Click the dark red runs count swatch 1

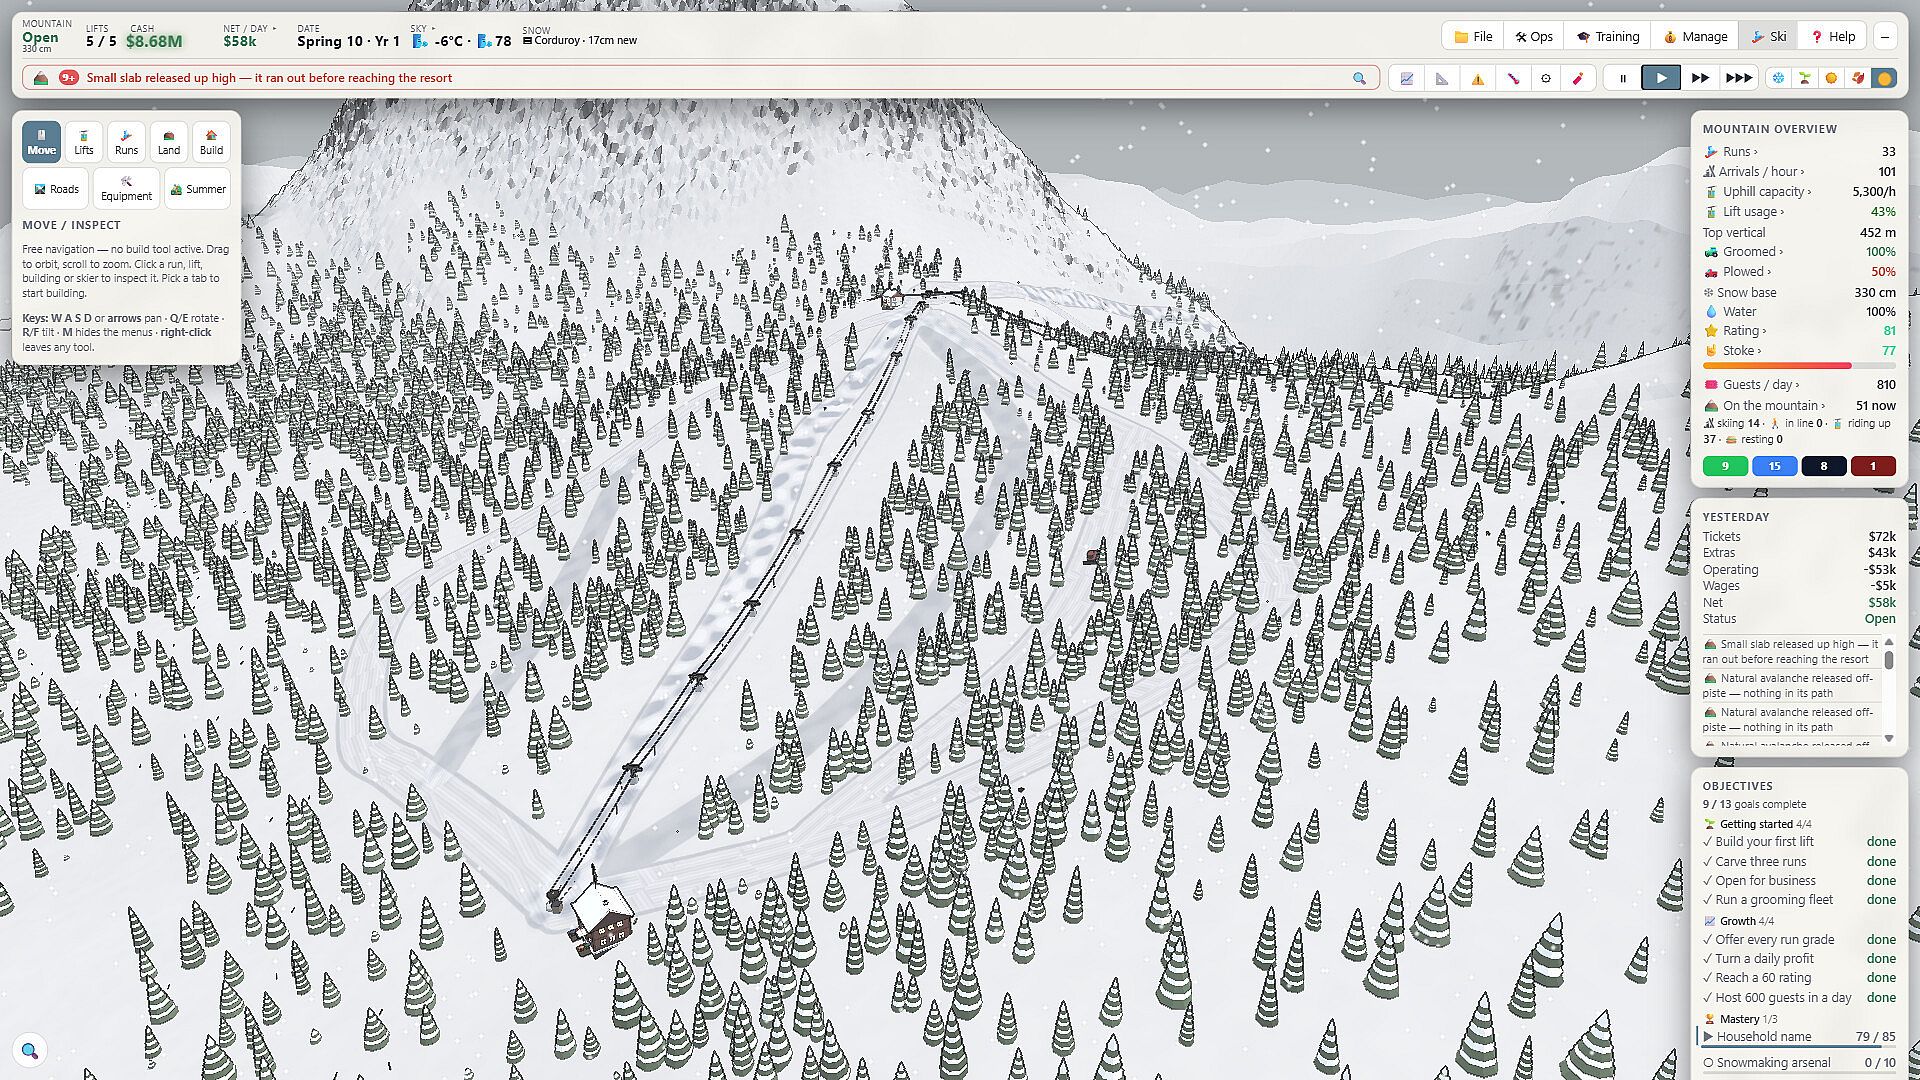tap(1873, 466)
